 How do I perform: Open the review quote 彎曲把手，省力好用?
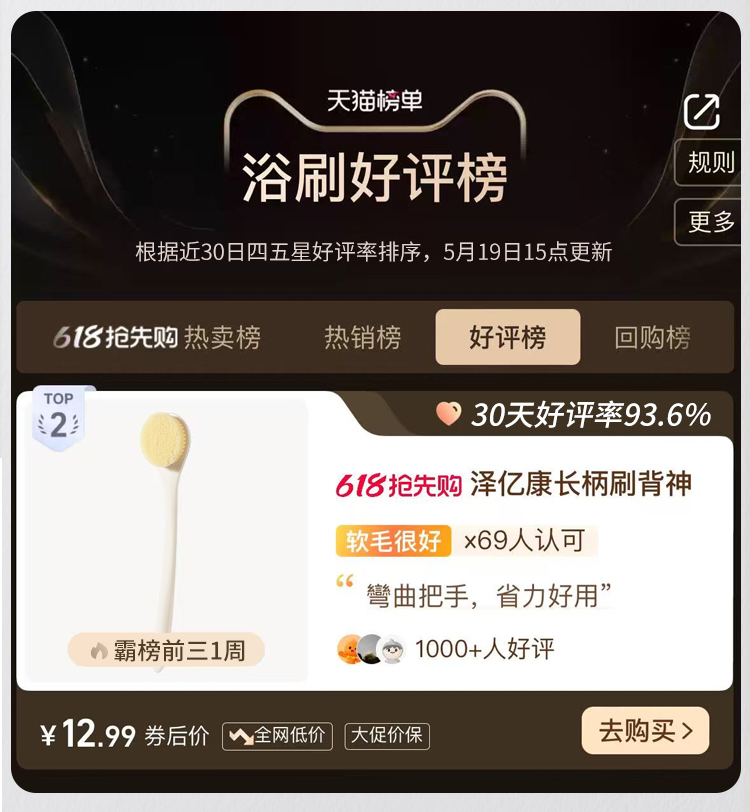pos(488,596)
